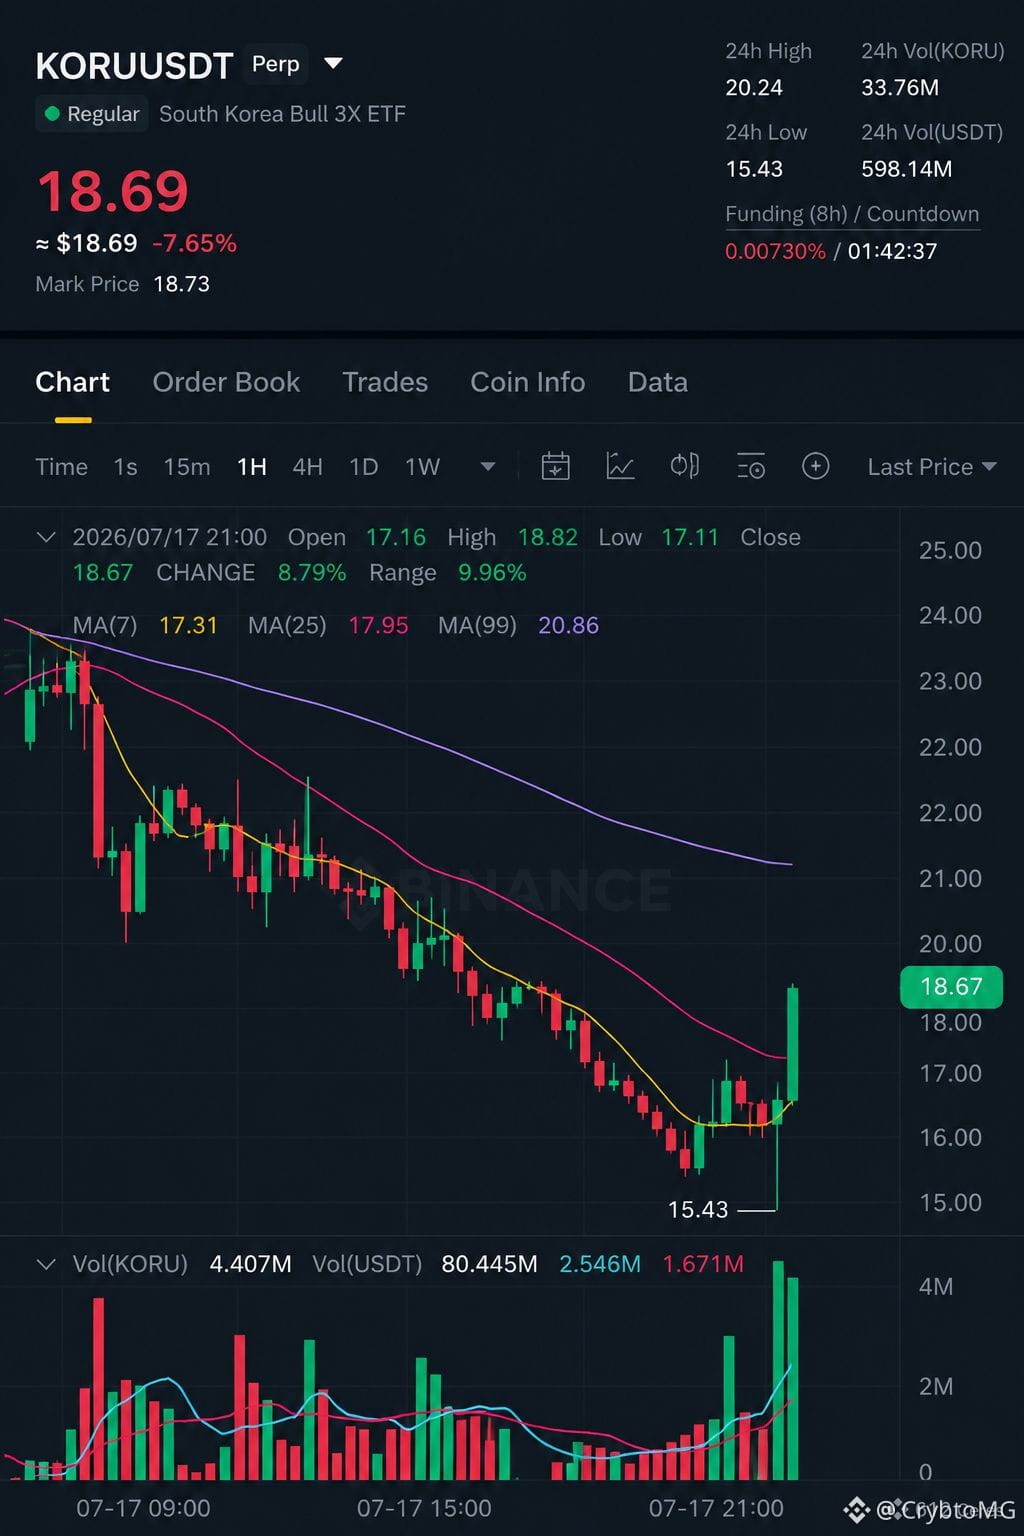The width and height of the screenshot is (1024, 1536).
Task: Tap the Regular status tag
Action: [x=92, y=114]
